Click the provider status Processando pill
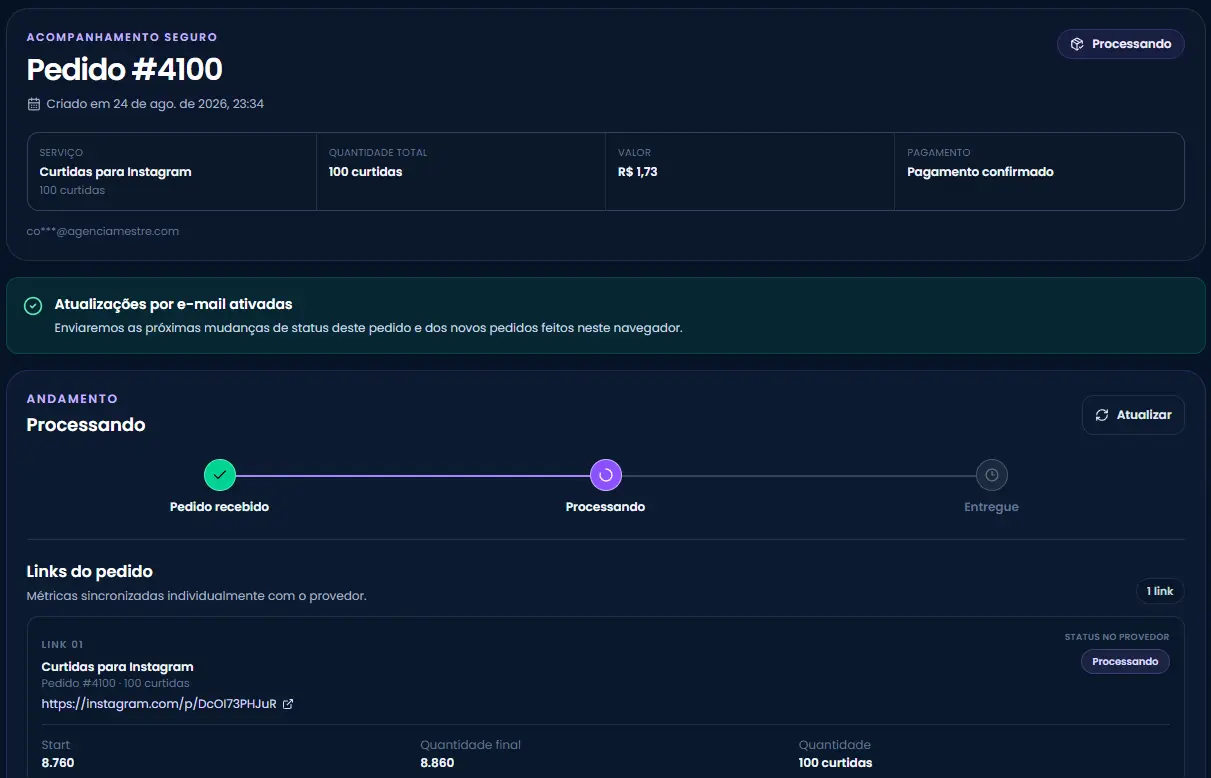 [1125, 662]
